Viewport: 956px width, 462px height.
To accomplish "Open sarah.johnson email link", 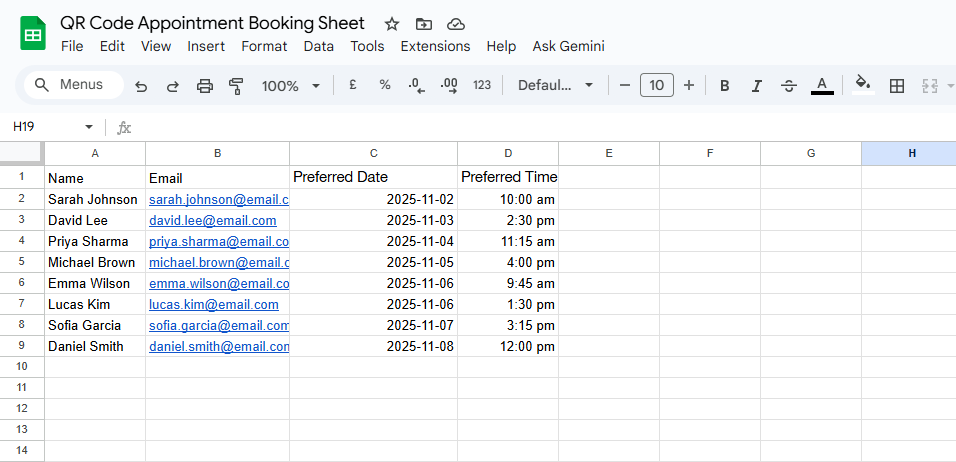I will click(219, 199).
